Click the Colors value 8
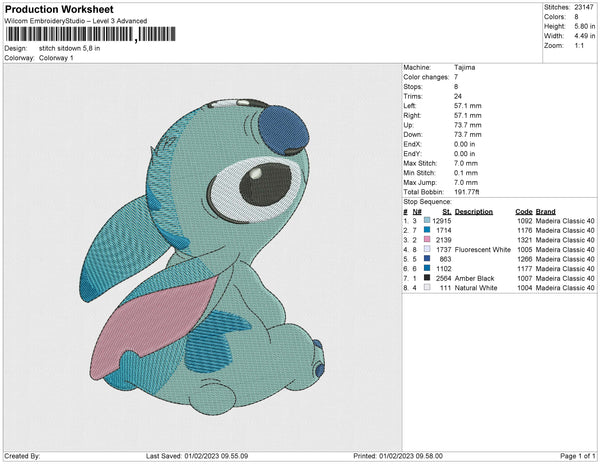This screenshot has width=600, height=464. 576,17
